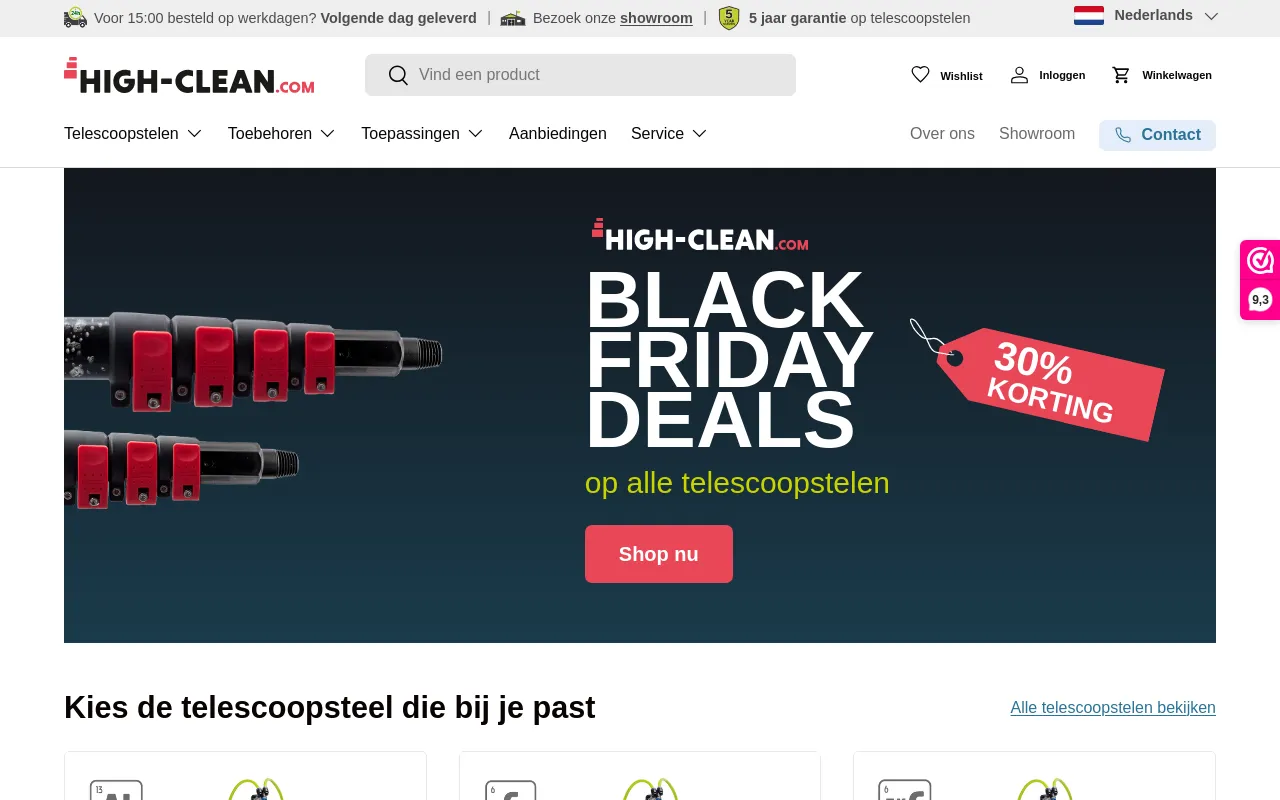1280x800 pixels.
Task: Click the 5 jaar garantie shield icon
Action: (x=729, y=18)
